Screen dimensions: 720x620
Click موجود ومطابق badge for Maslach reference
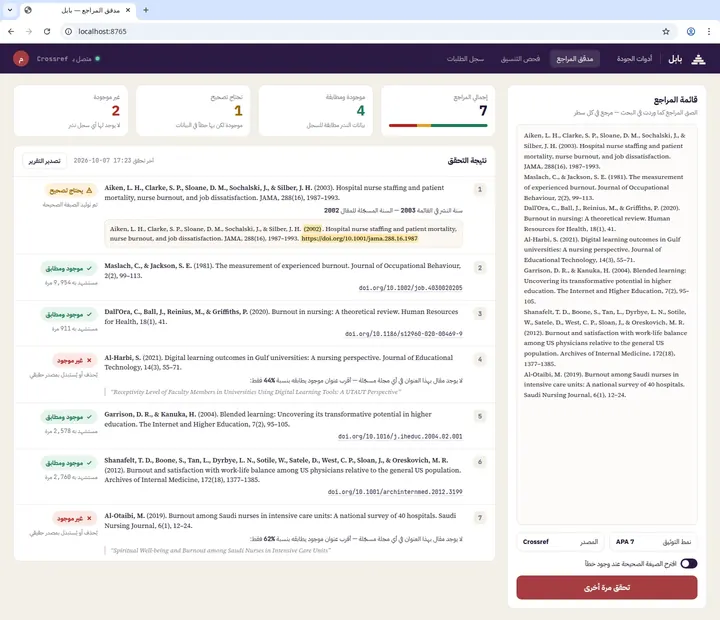pos(69,268)
